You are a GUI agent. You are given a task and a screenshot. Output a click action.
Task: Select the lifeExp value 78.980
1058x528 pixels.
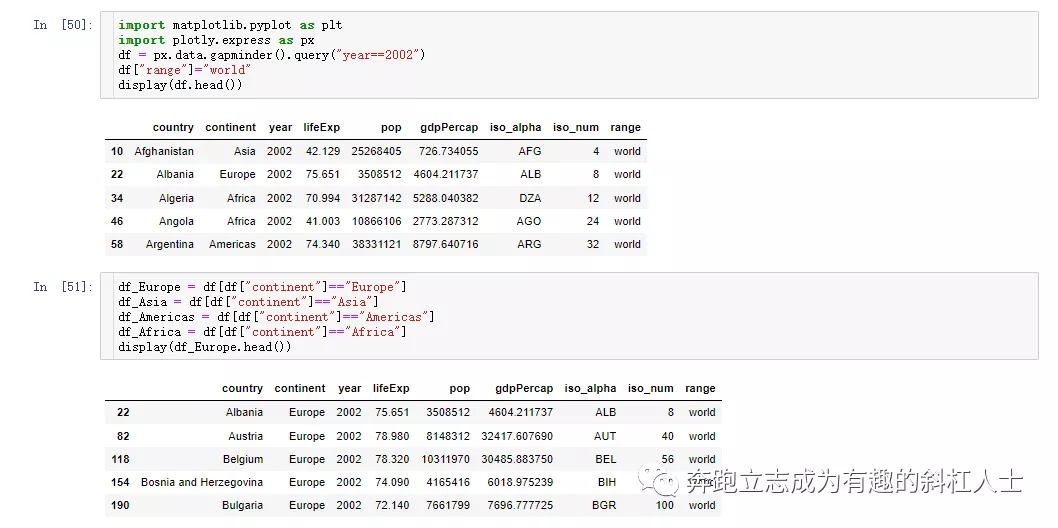(392, 436)
